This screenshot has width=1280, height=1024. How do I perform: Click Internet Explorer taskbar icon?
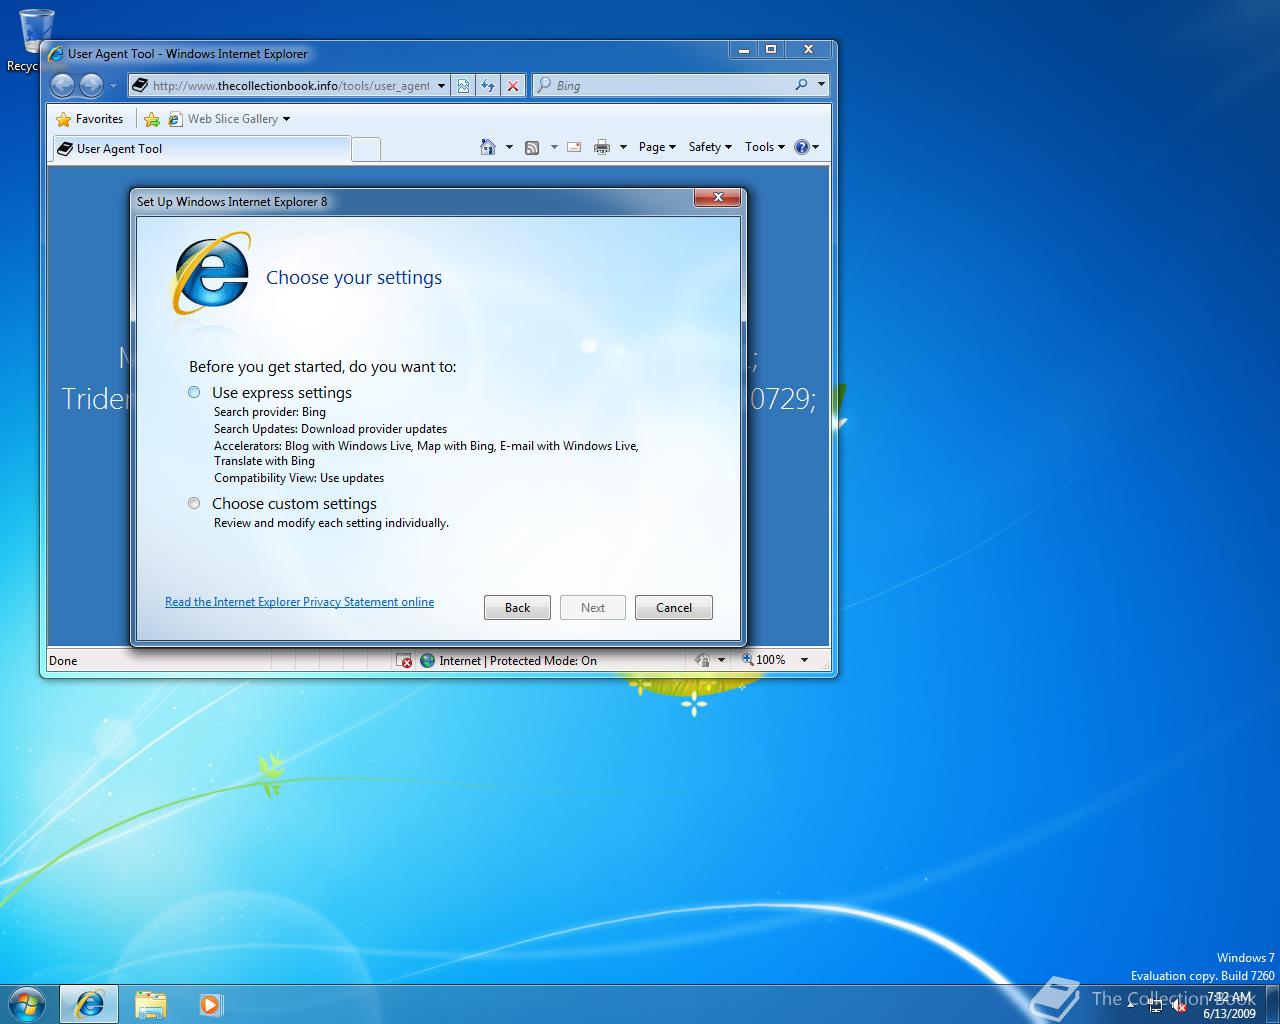(89, 1004)
